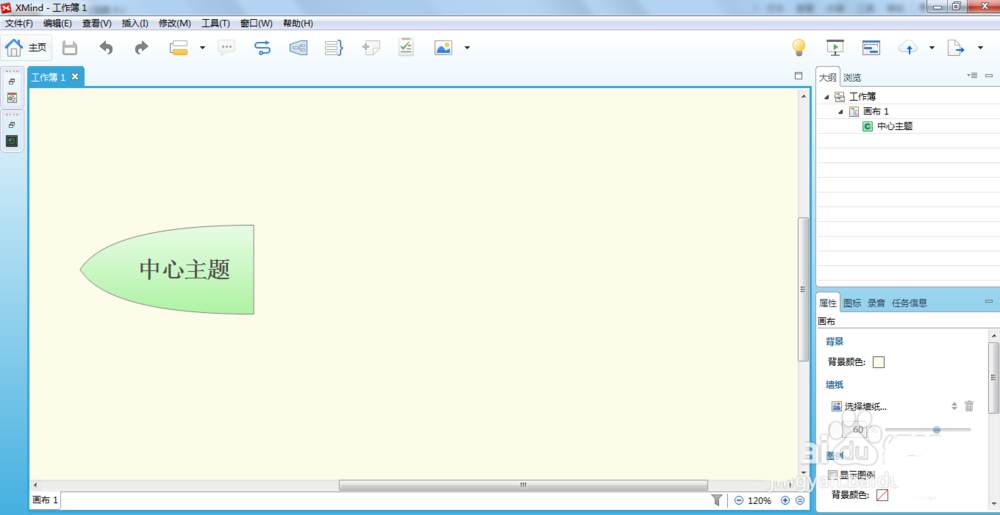Insert a new topic with the topic icon
Viewport: 1000px width, 515px height.
tap(179, 48)
